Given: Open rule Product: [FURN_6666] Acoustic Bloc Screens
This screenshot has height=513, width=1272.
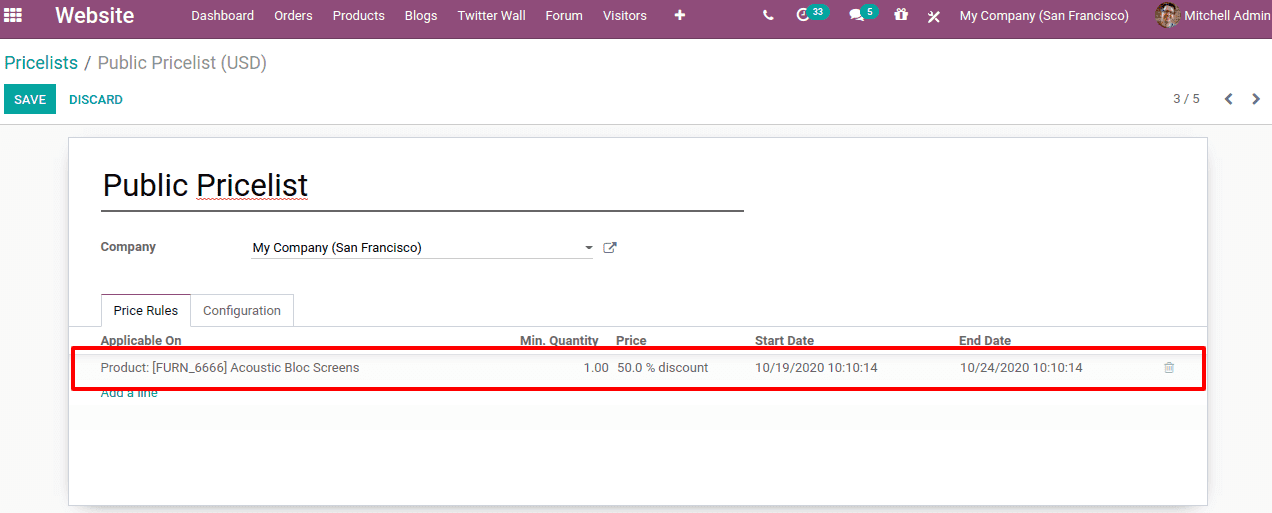Looking at the screenshot, I should (x=230, y=368).
